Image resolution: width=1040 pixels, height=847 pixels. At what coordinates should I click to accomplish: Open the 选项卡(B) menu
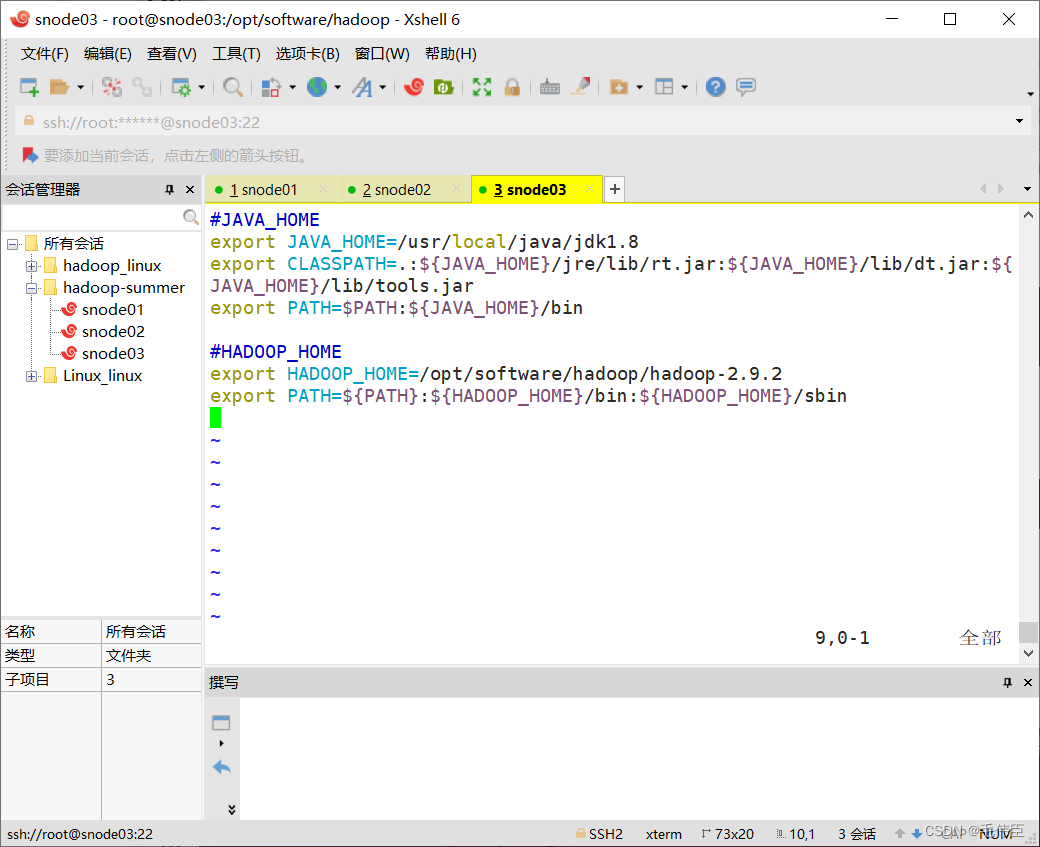pyautogui.click(x=307, y=54)
